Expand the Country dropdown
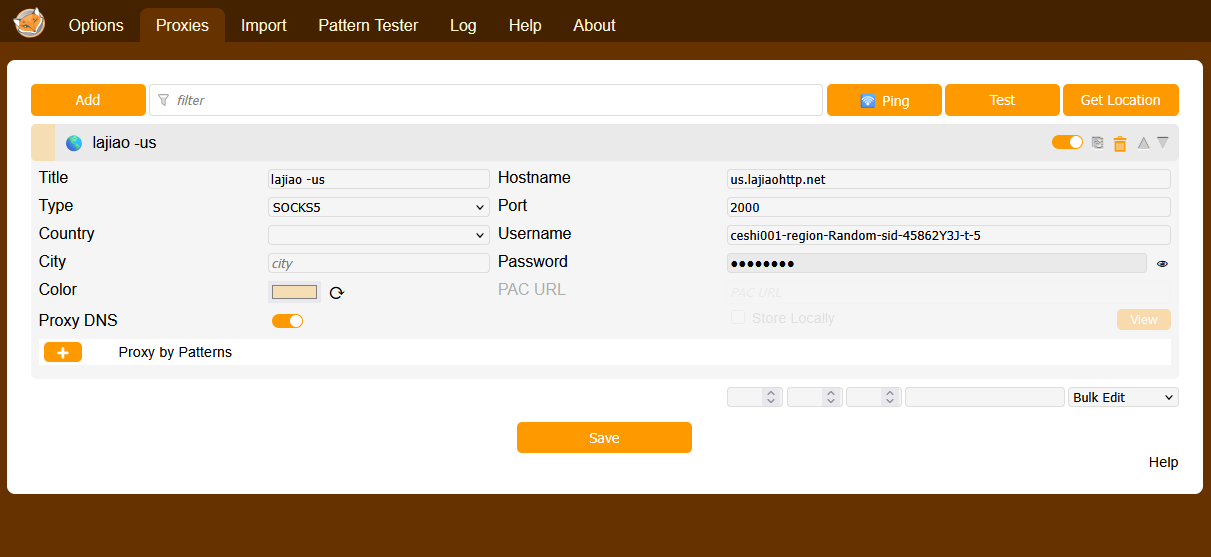 (378, 235)
